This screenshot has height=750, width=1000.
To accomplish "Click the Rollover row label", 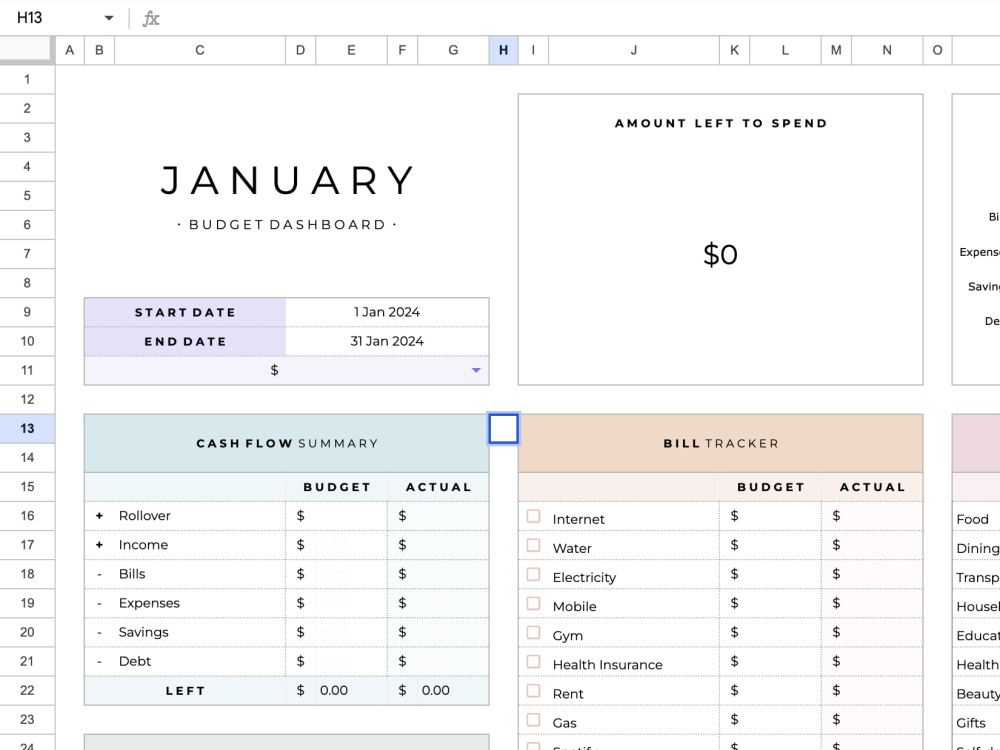I will click(x=145, y=515).
